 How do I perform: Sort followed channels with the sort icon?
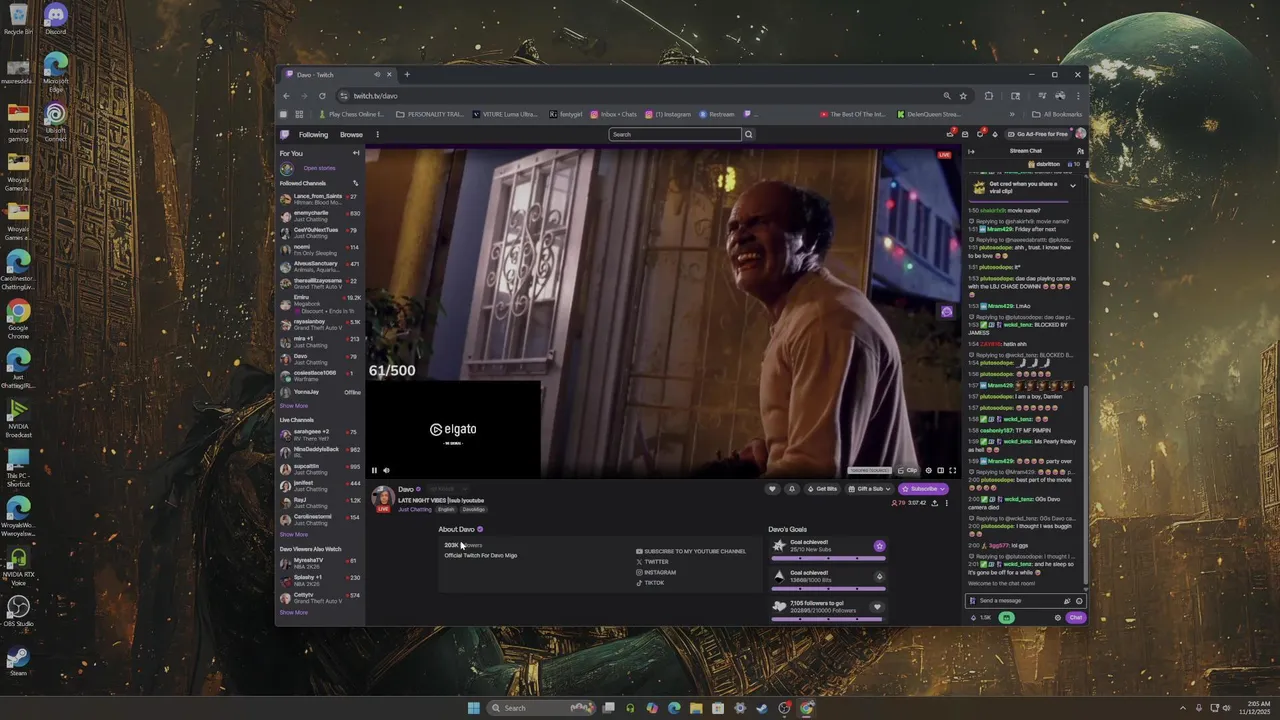[355, 183]
